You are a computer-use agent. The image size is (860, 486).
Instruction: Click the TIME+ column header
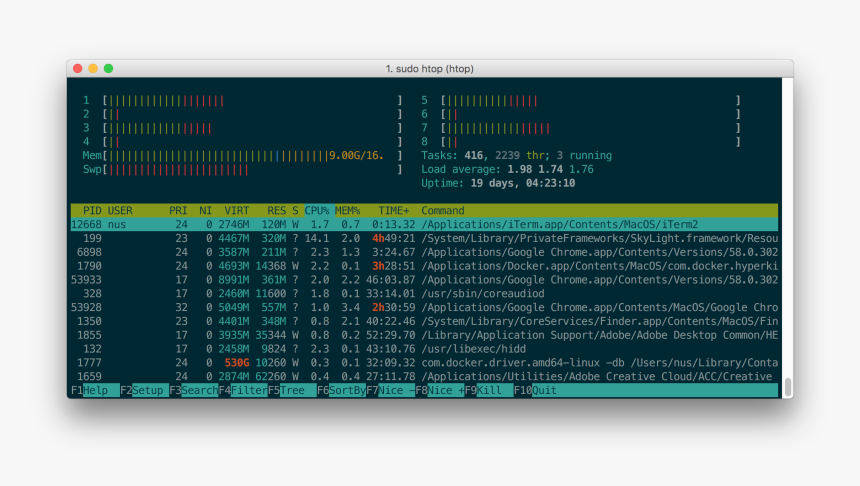[393, 211]
